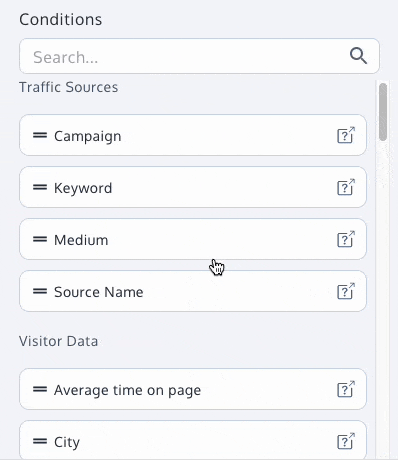Open the help link icon for Medium
Screen dimensions: 398x460
(x=346, y=239)
